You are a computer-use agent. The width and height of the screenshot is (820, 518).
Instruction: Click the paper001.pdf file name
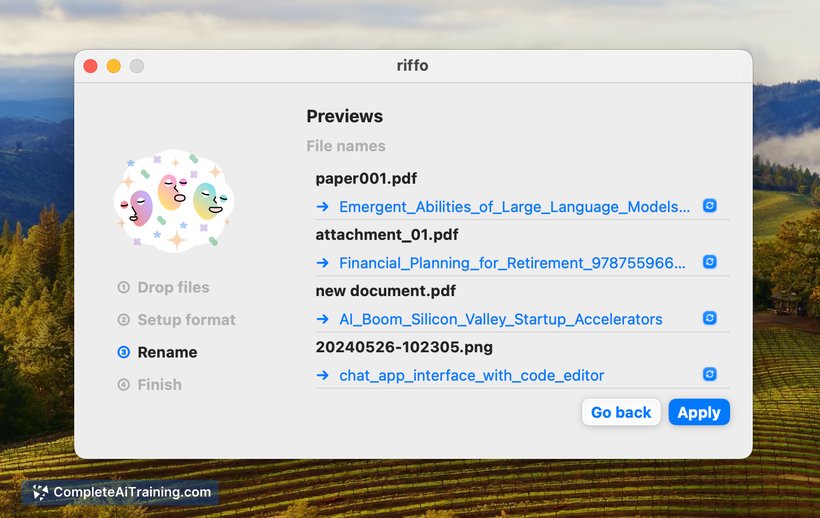pyautogui.click(x=366, y=178)
